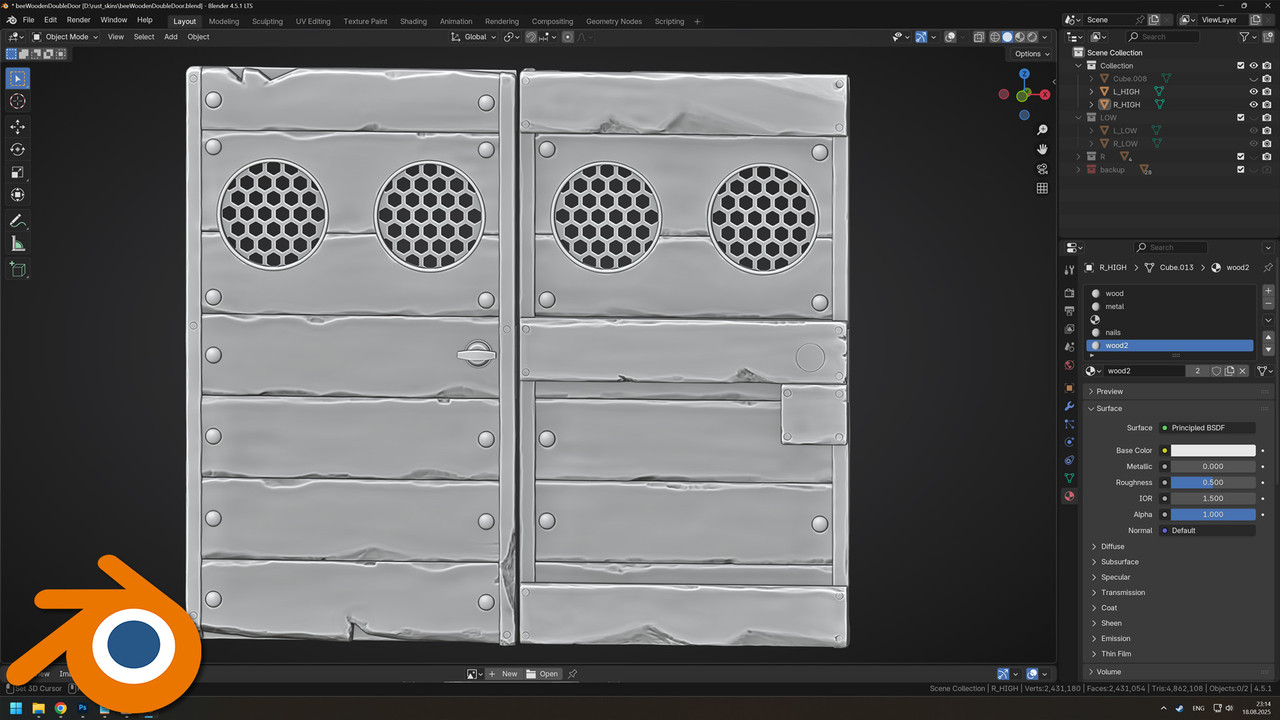Hide L_HIGH object with eye icon
This screenshot has width=1280, height=720.
click(x=1253, y=91)
